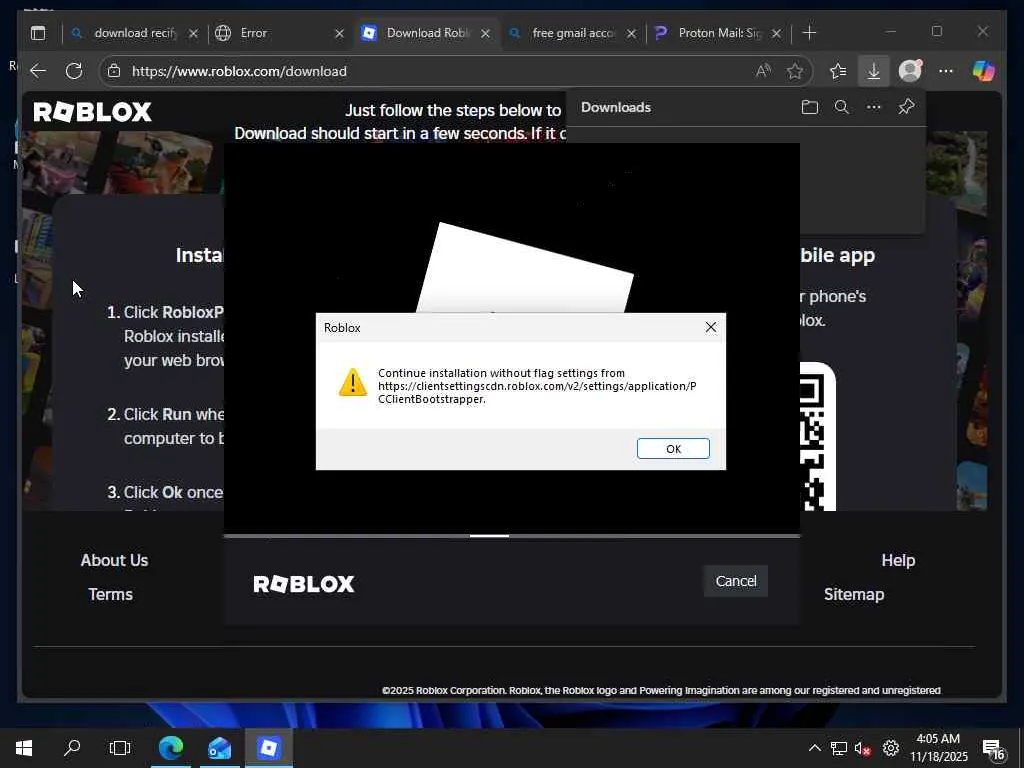Open Task View on the taskbar

[120, 748]
